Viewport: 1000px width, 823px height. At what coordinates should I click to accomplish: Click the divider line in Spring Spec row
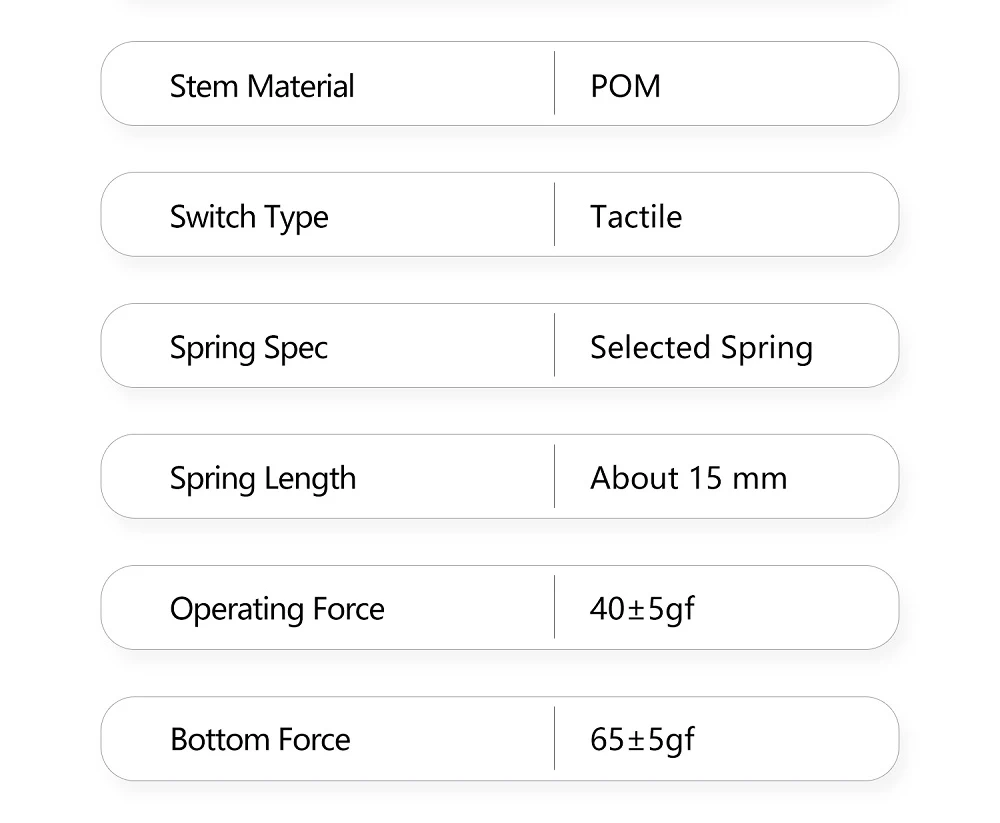click(554, 345)
